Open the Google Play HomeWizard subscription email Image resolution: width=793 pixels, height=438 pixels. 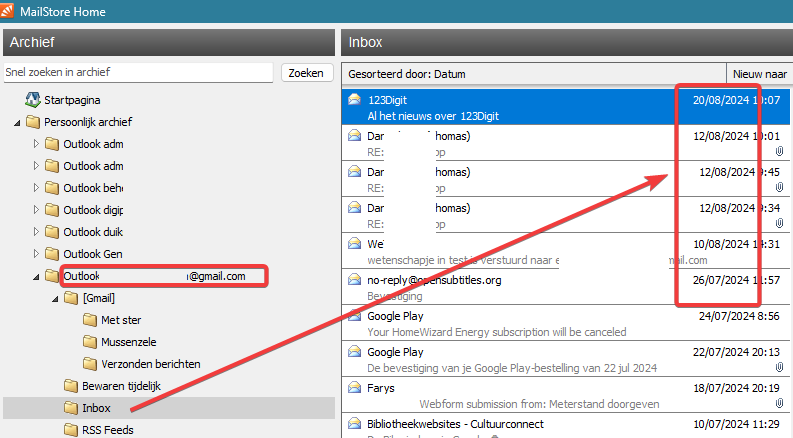[x=496, y=324]
